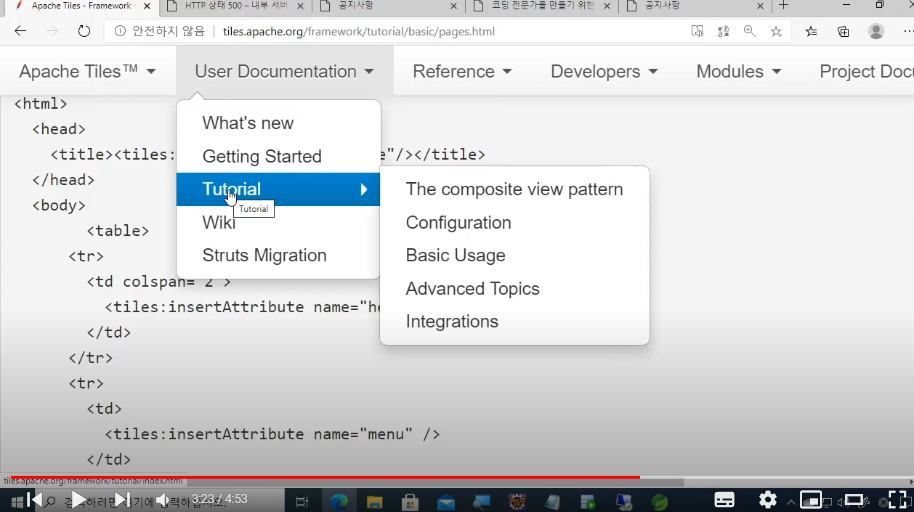This screenshot has width=914, height=512.
Task: Open the immersive reader read-aloud icon
Action: (x=697, y=31)
